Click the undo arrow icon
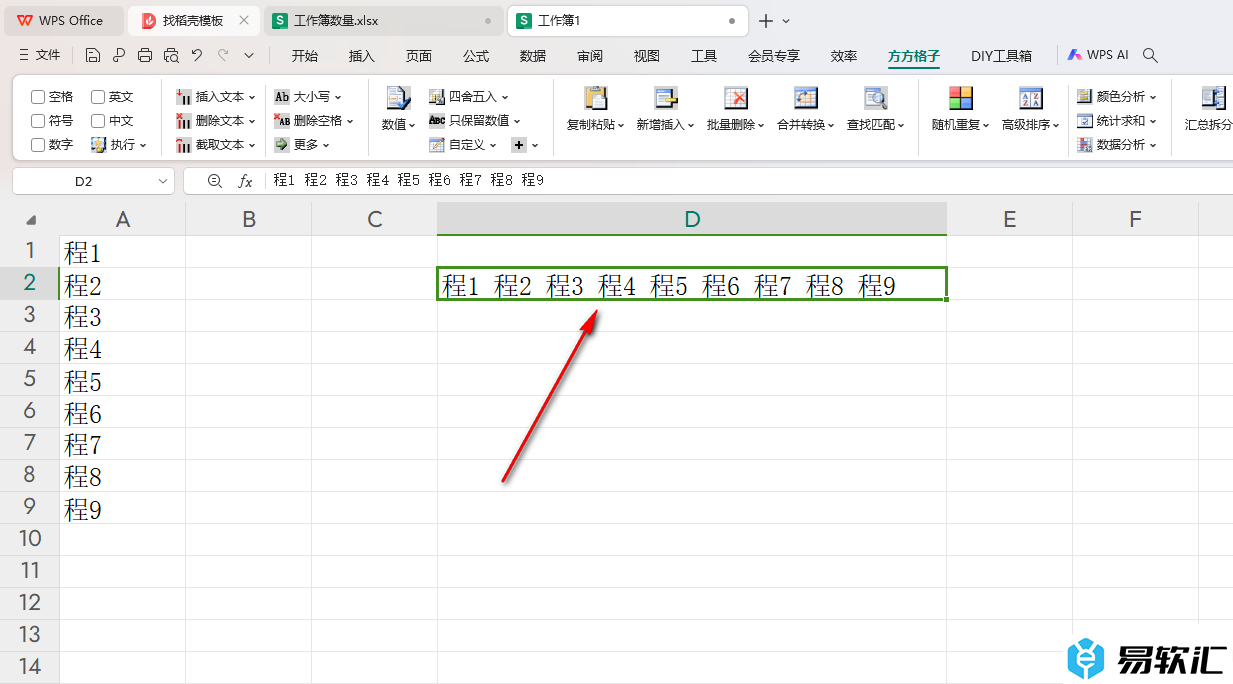 click(x=197, y=56)
